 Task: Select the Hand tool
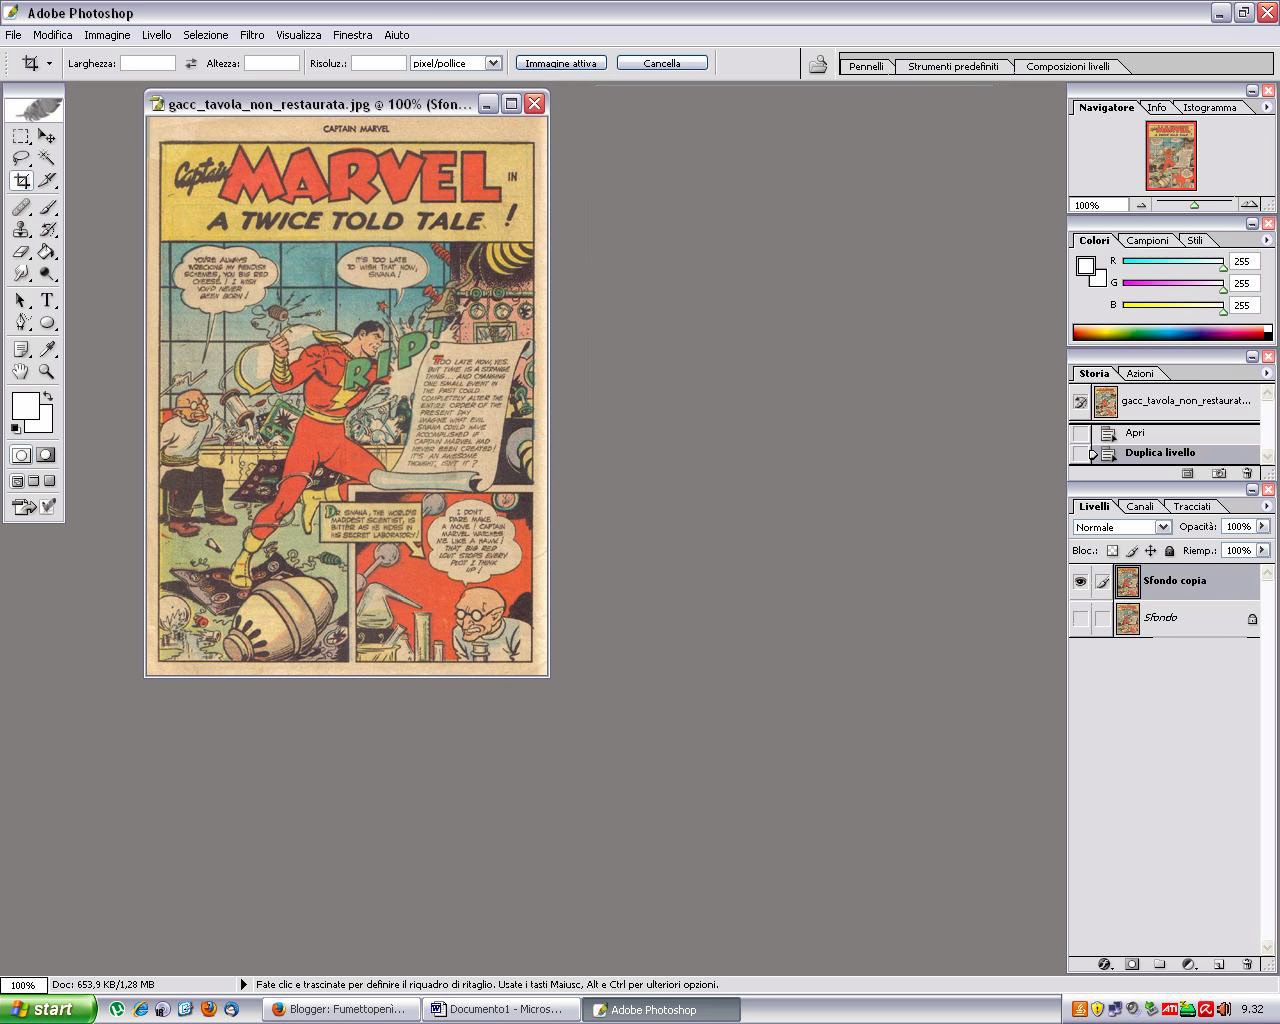(21, 371)
